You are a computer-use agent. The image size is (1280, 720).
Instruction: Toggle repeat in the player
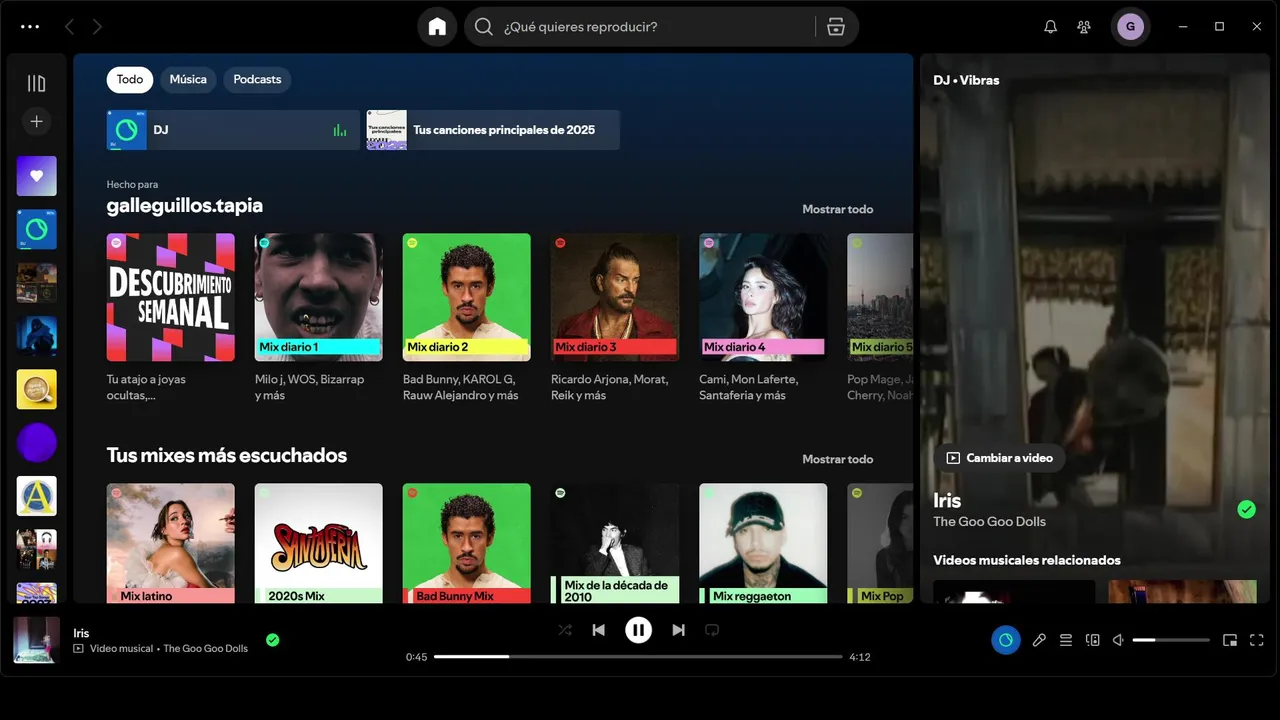(x=712, y=630)
